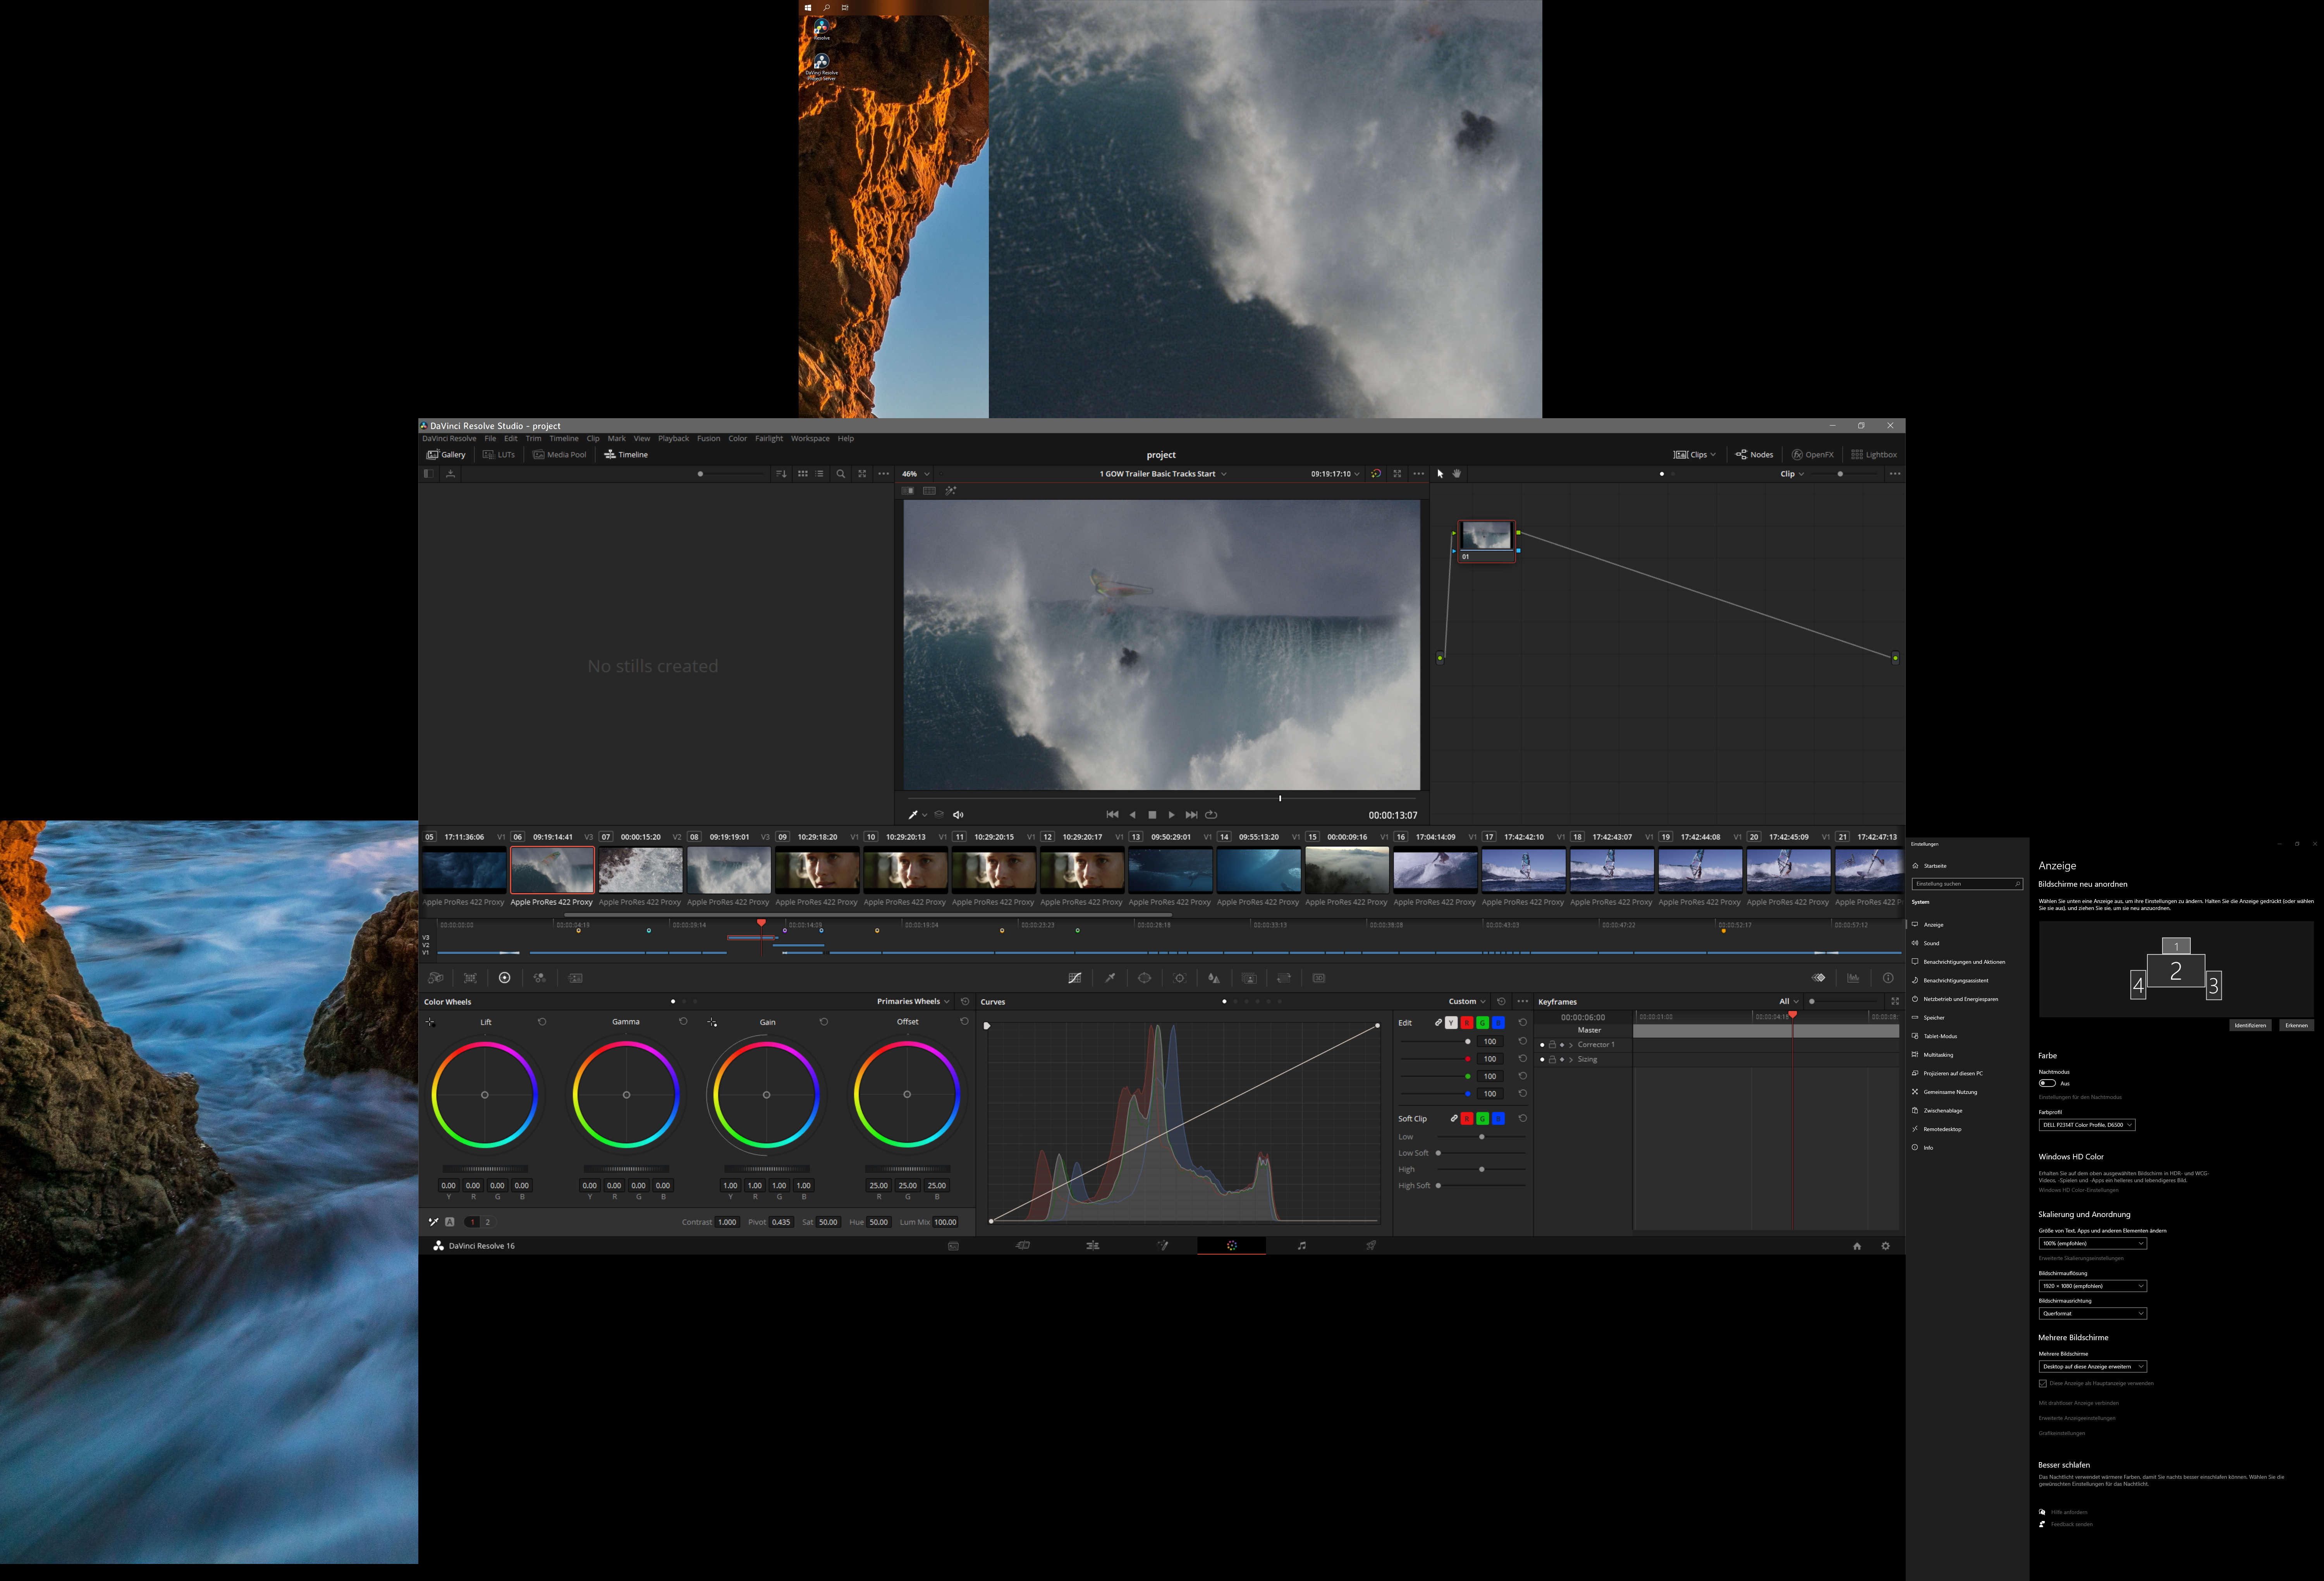Open the 3D stereoscopic palette
The image size is (2324, 1581).
point(1319,978)
